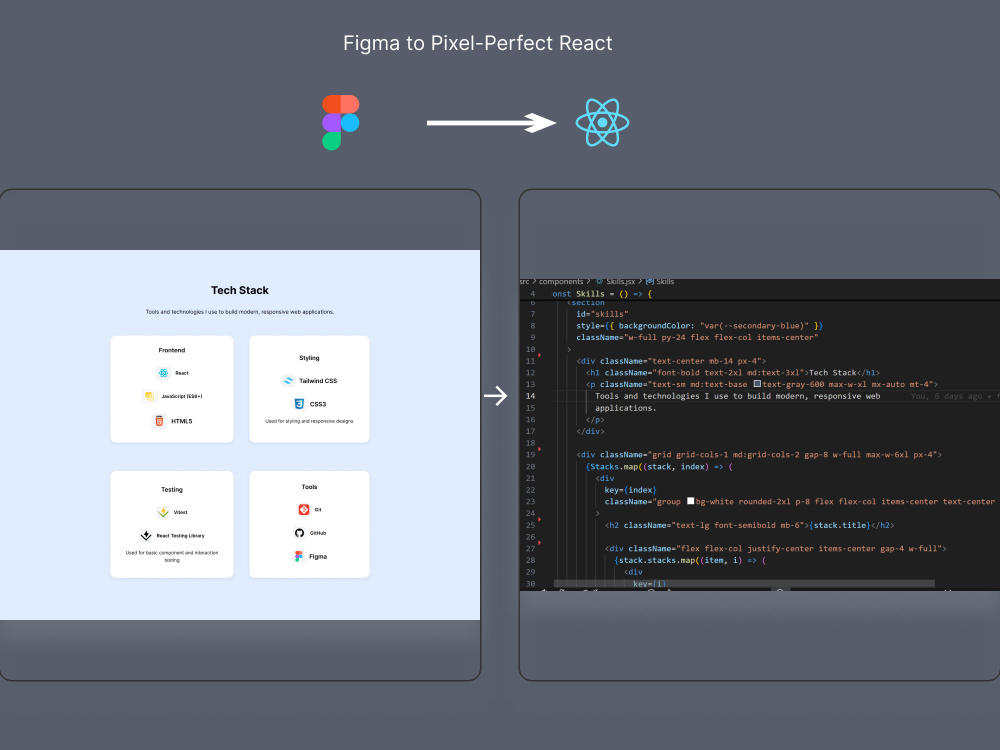
Task: Click the GitHub icon in Tools card
Action: pyautogui.click(x=299, y=533)
